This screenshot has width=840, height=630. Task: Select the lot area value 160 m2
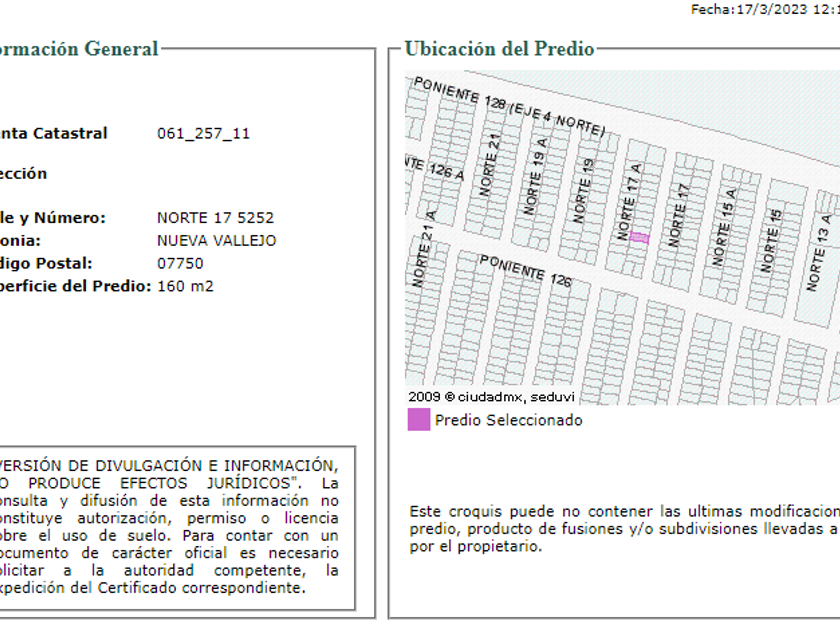185,286
